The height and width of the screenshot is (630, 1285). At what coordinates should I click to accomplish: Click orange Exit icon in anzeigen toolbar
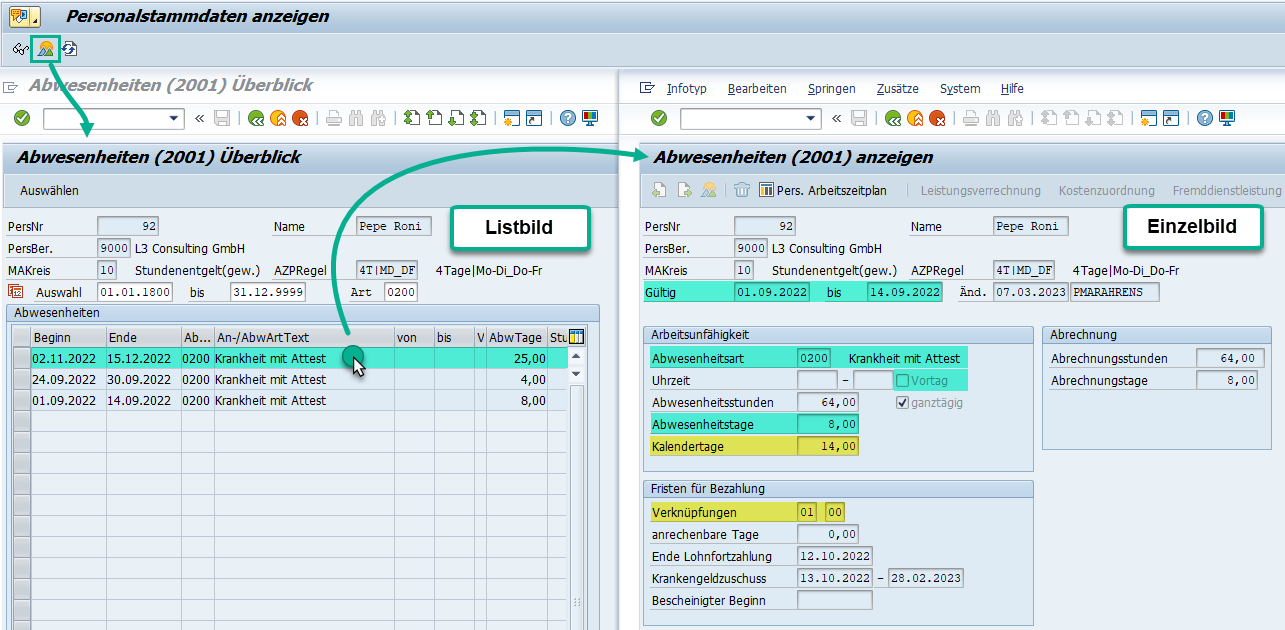915,118
